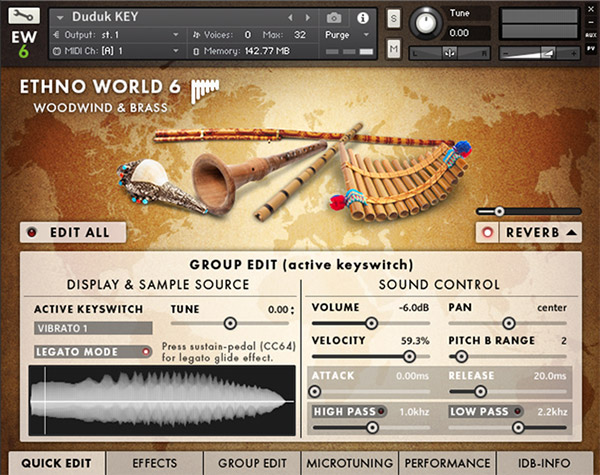
Task: Solo the instrument with S button
Action: (x=394, y=18)
